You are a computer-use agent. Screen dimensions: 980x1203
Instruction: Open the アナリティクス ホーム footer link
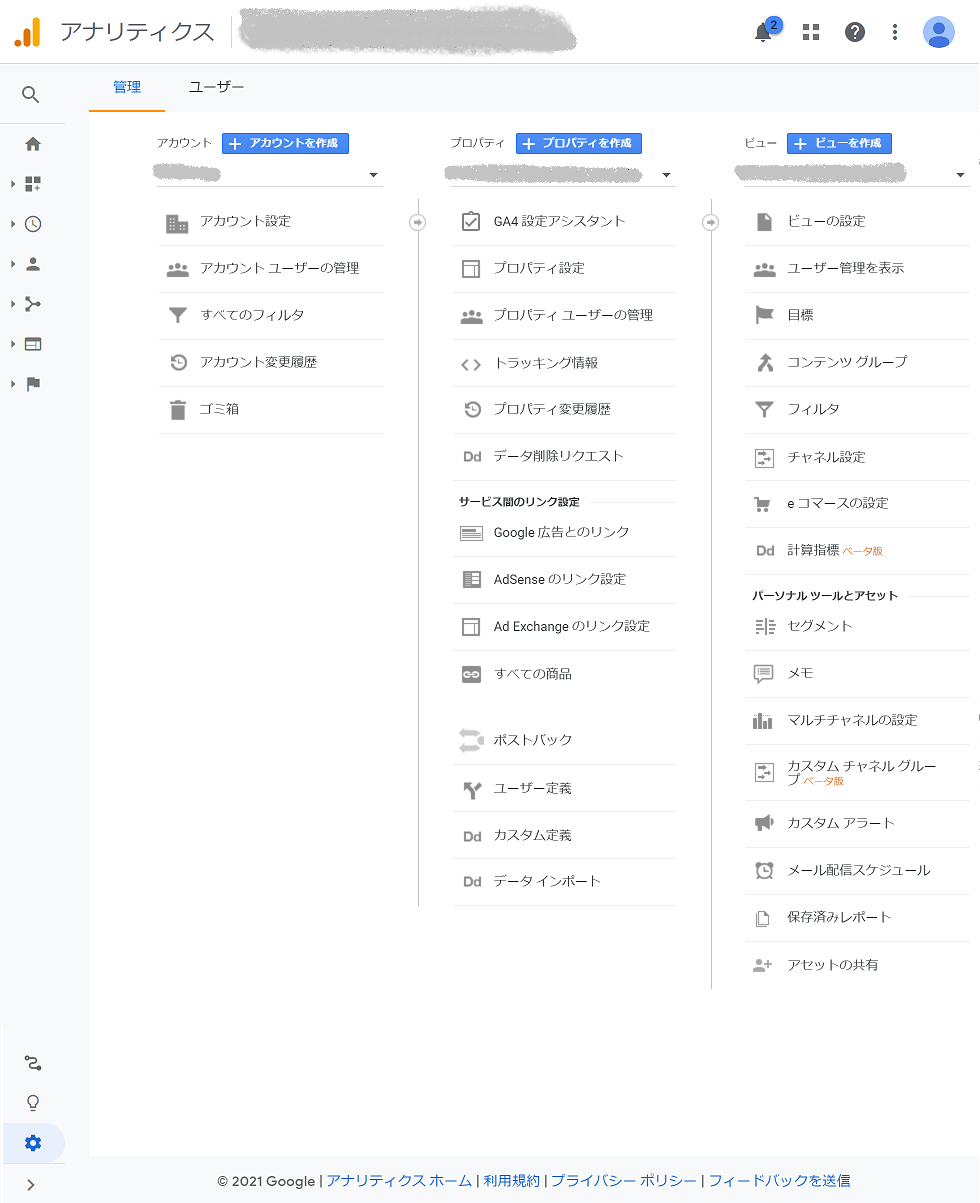399,1181
